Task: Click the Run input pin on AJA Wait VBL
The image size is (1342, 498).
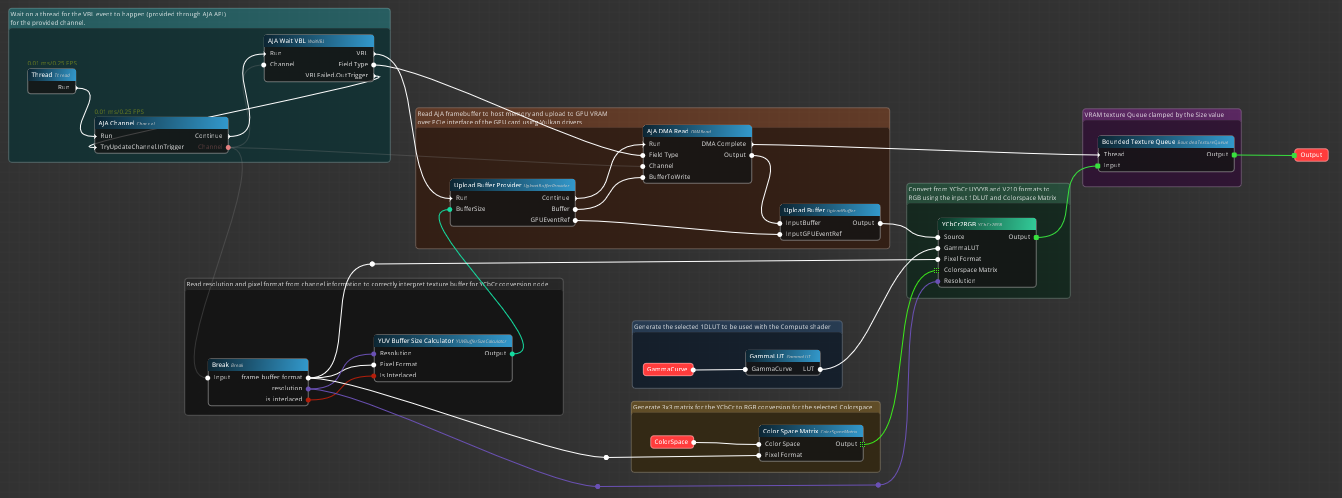Action: (x=264, y=52)
